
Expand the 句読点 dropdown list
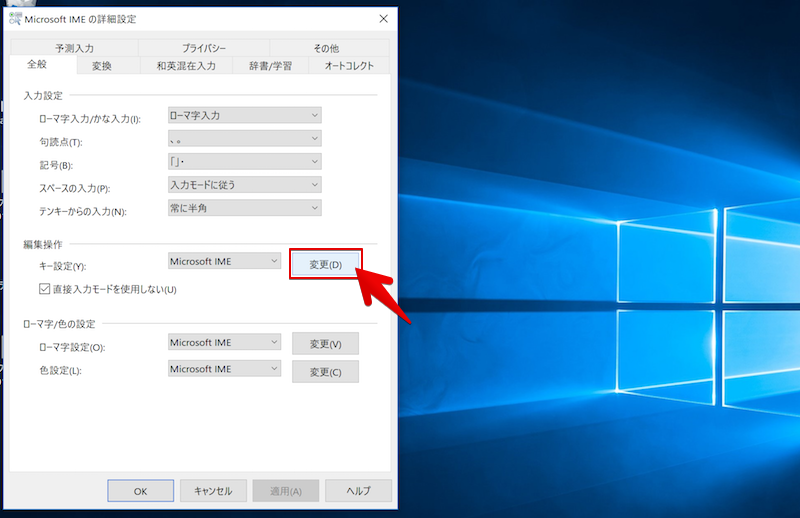coord(245,139)
